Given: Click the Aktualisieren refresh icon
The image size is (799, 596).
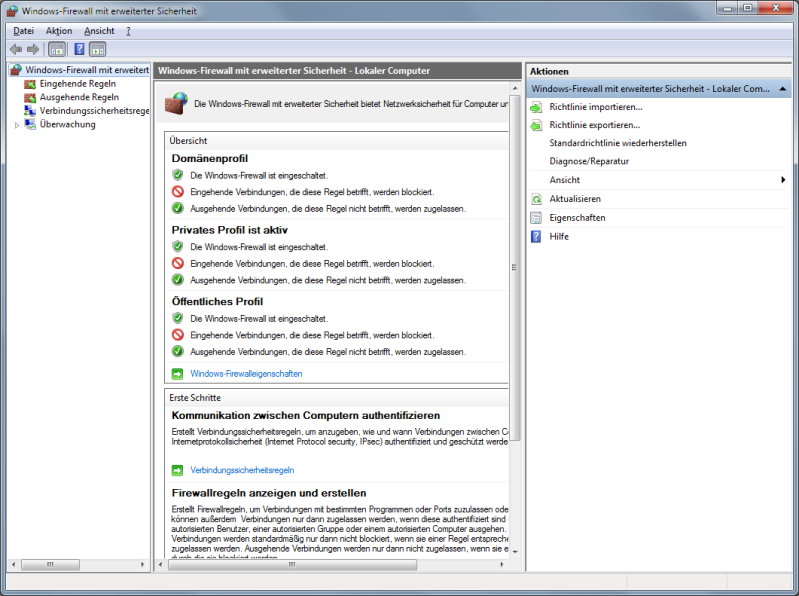Looking at the screenshot, I should (537, 199).
